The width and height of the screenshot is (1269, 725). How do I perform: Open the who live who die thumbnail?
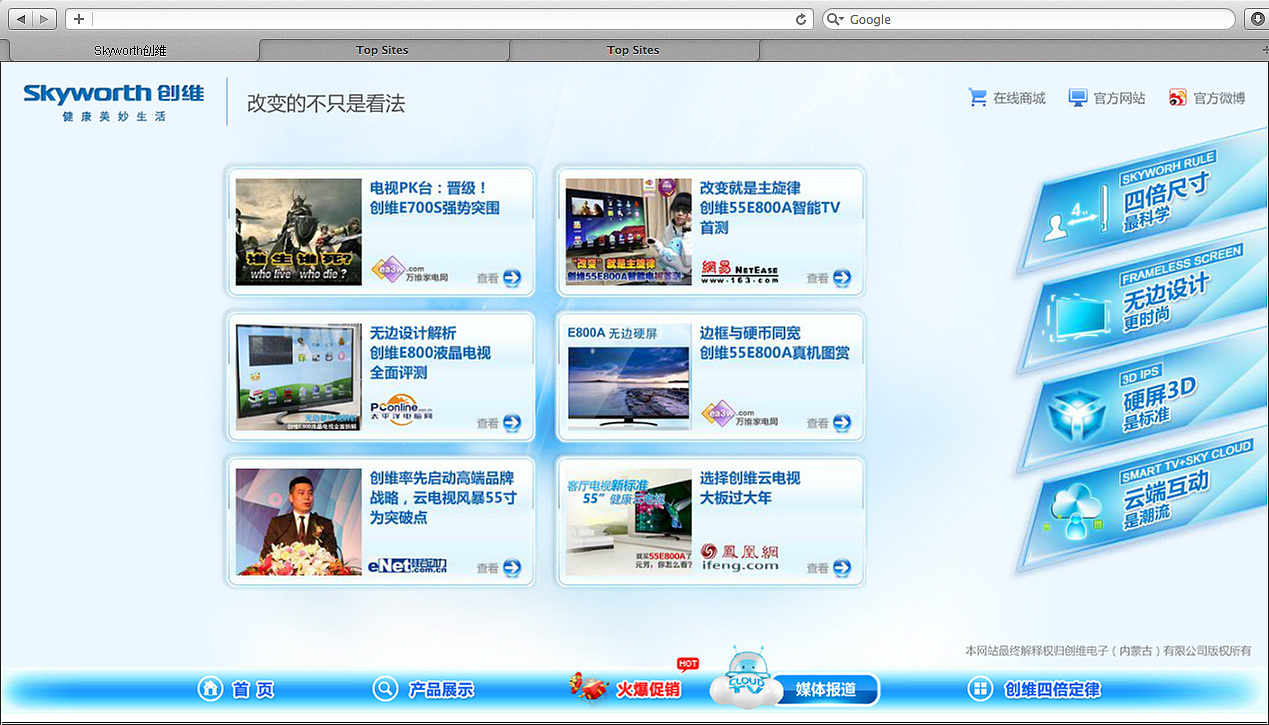(x=298, y=232)
